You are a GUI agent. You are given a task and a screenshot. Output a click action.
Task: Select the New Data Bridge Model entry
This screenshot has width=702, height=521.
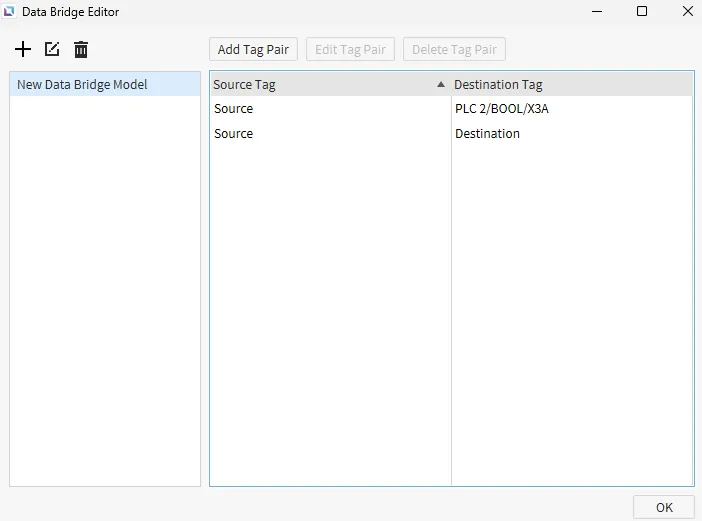(82, 85)
